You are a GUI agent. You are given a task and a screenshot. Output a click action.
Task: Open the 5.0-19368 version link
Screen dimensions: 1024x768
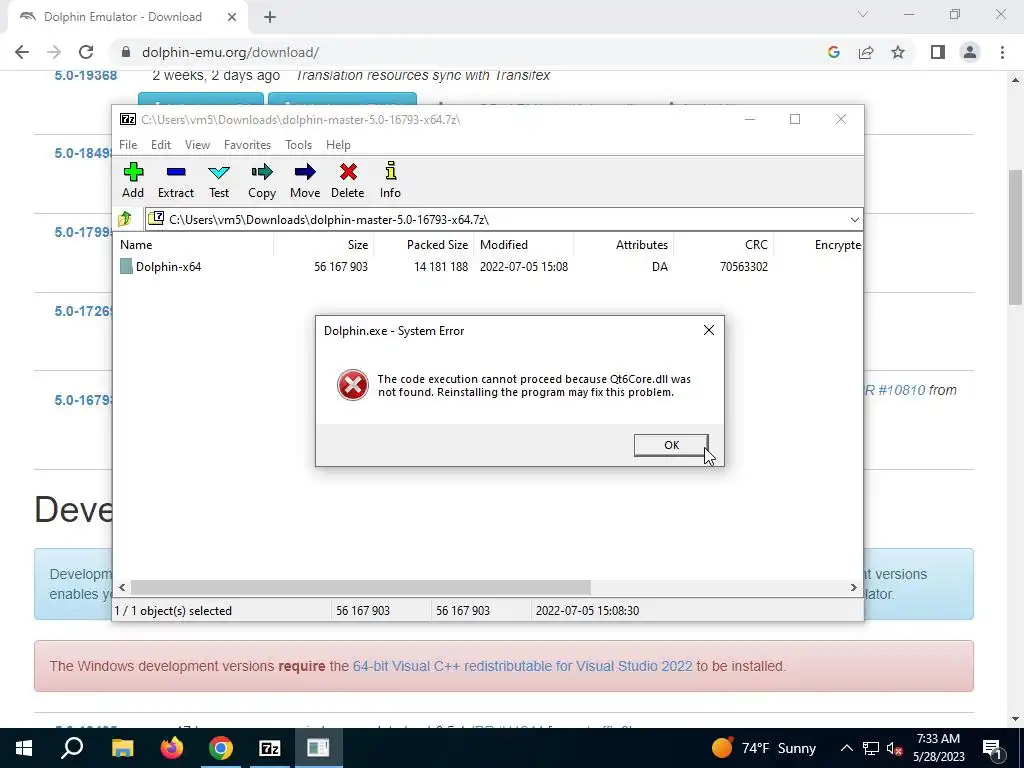pos(86,75)
